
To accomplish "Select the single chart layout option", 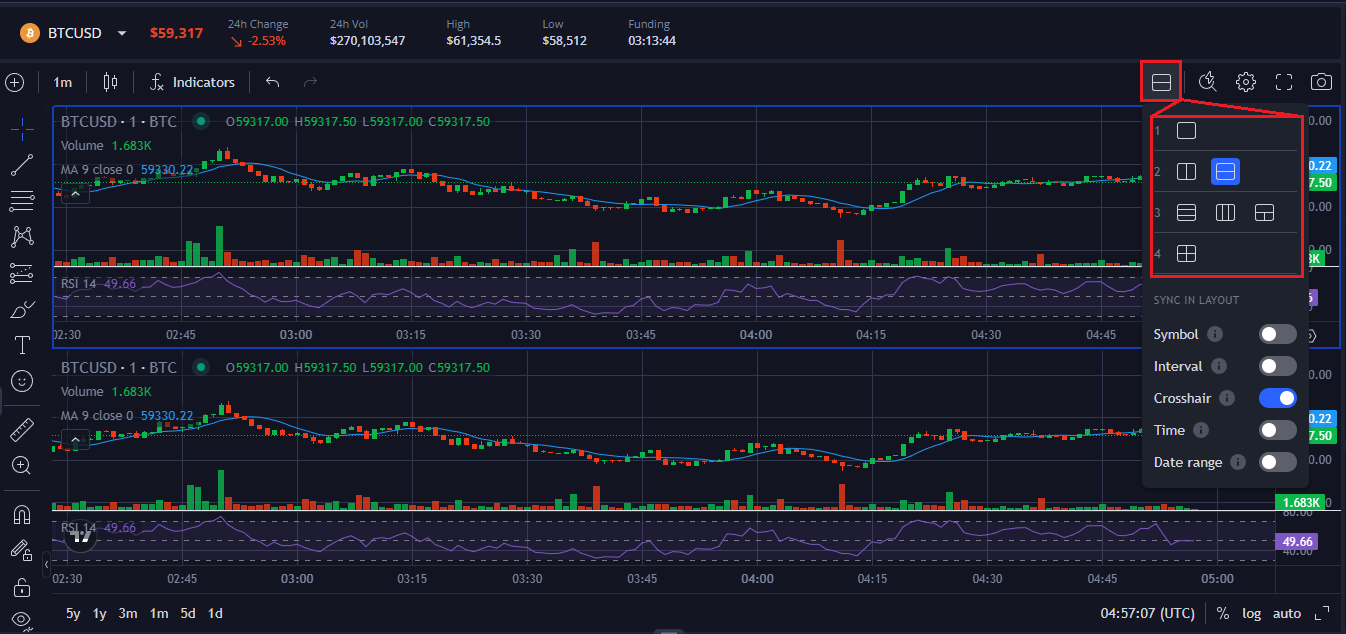I will [1186, 130].
